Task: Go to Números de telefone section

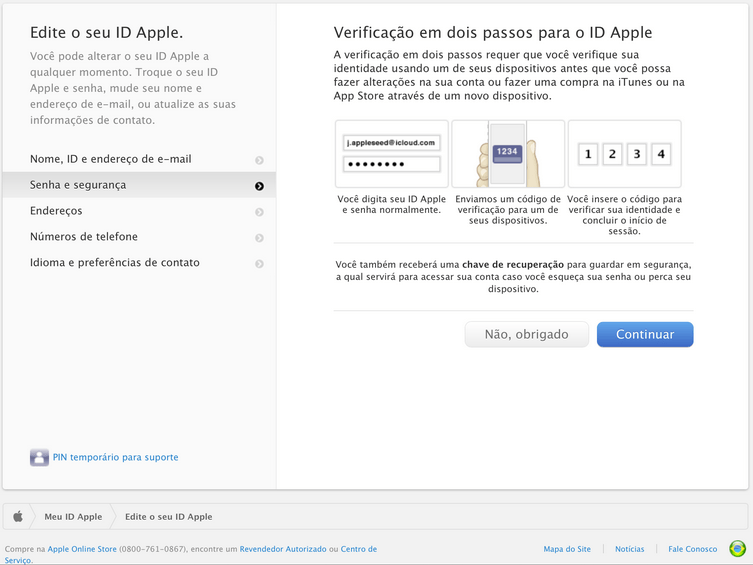Action: [139, 237]
